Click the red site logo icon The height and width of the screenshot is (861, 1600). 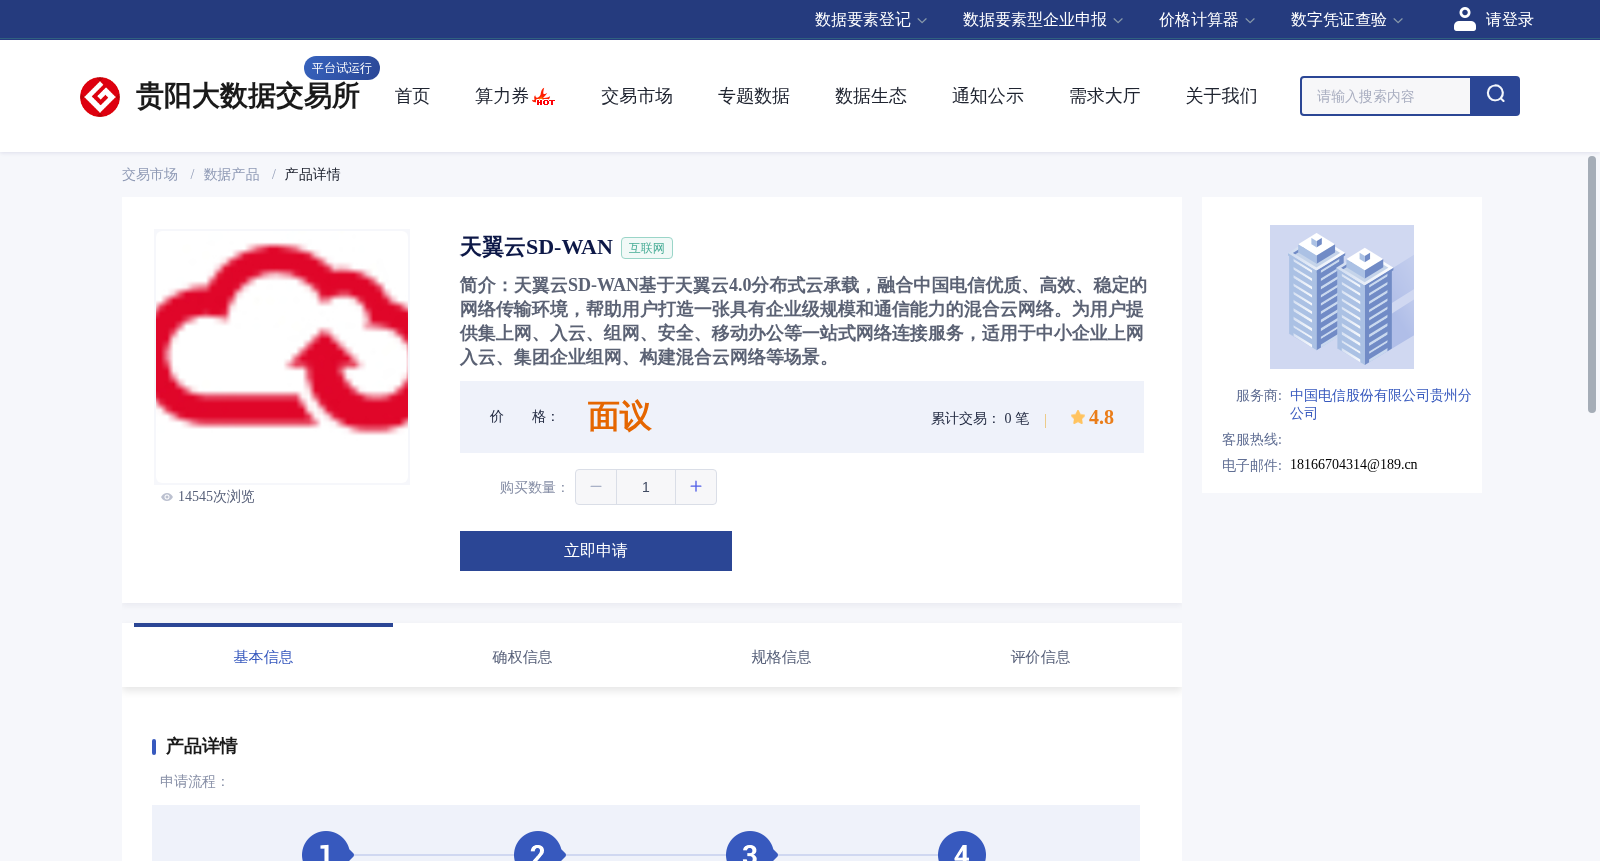pos(100,97)
